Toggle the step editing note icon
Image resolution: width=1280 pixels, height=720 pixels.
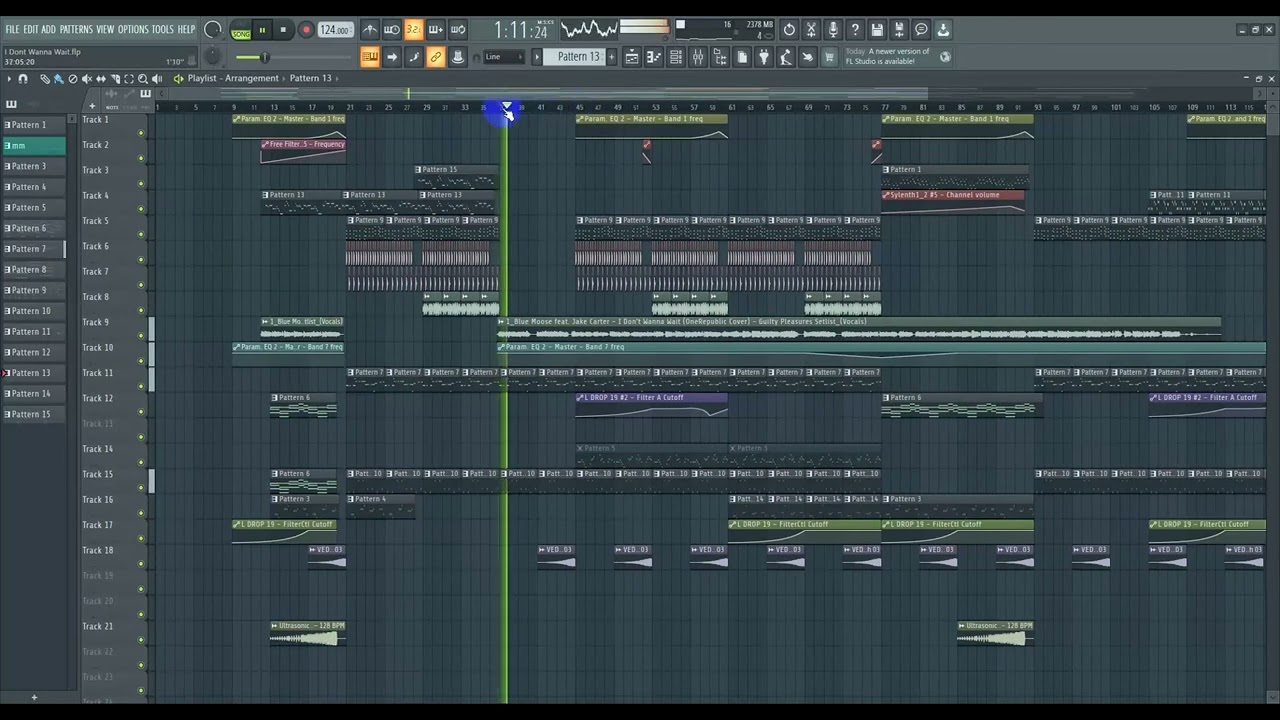tap(413, 57)
